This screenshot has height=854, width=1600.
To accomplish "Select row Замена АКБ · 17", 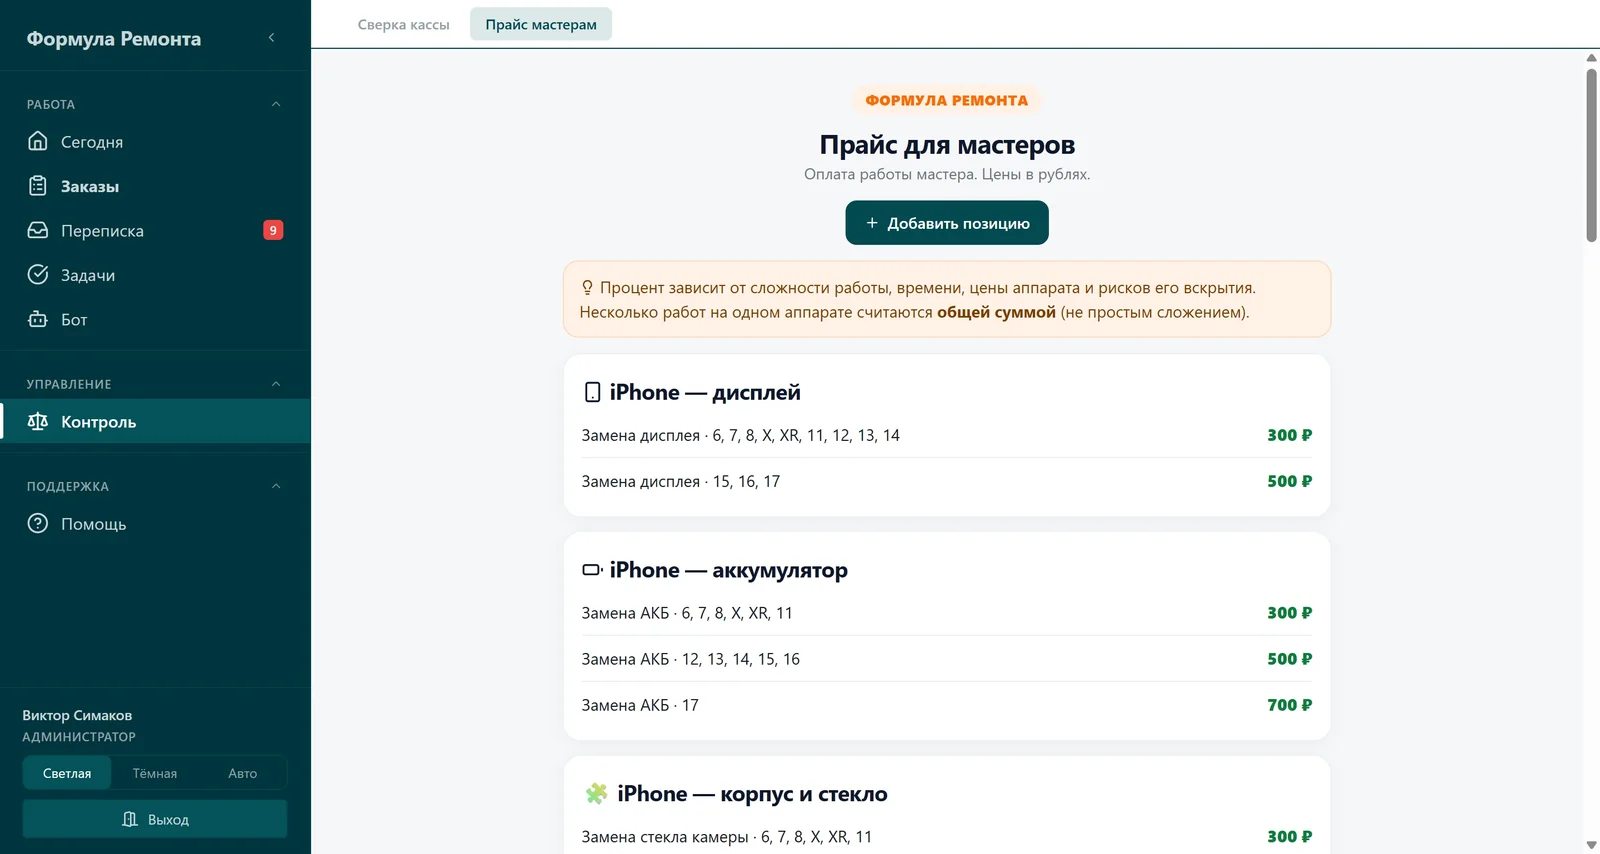I will tap(947, 705).
